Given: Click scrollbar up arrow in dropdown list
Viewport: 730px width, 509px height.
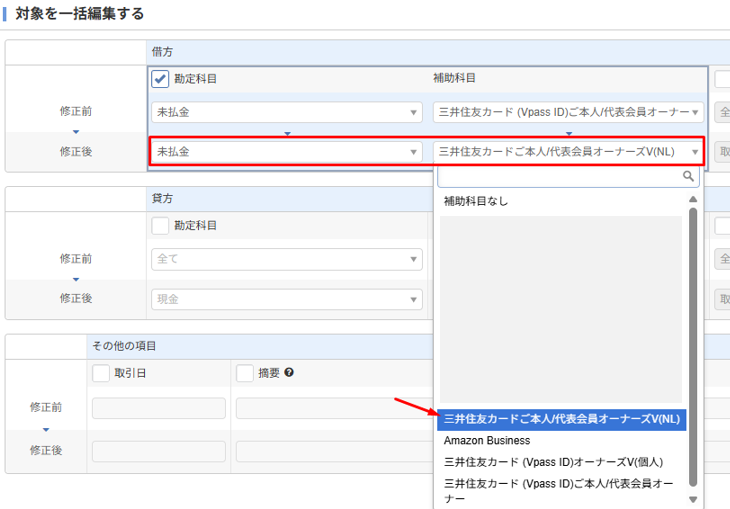Looking at the screenshot, I should pyautogui.click(x=692, y=200).
